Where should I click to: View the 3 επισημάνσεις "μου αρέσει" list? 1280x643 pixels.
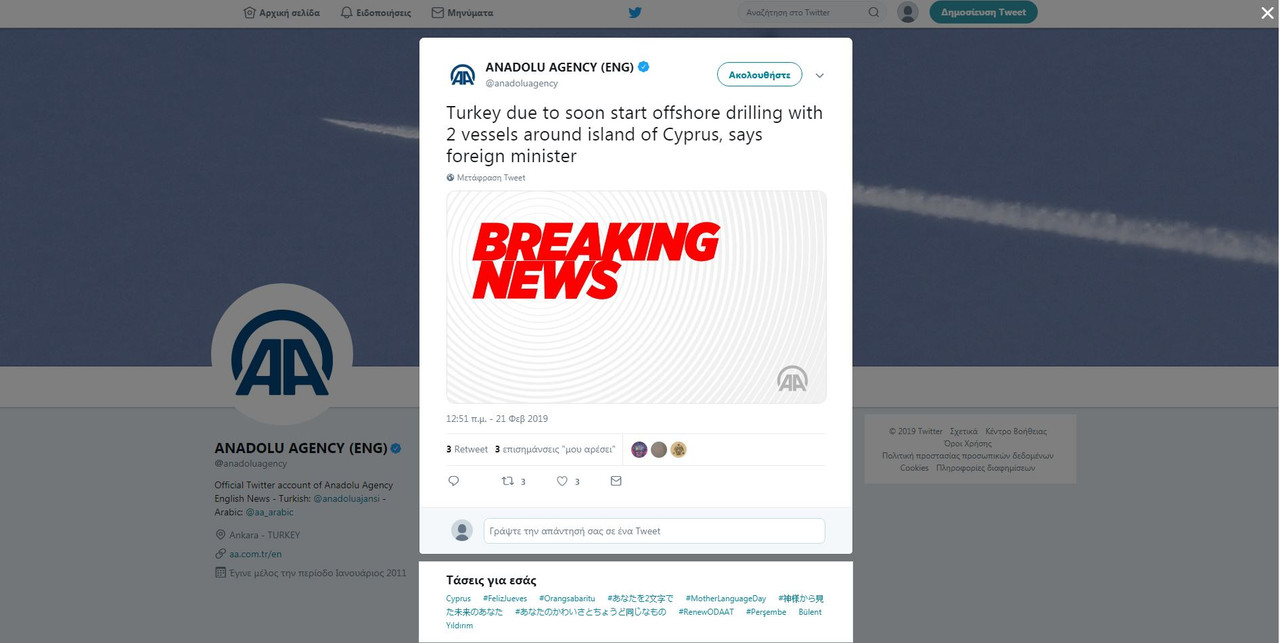coord(555,450)
